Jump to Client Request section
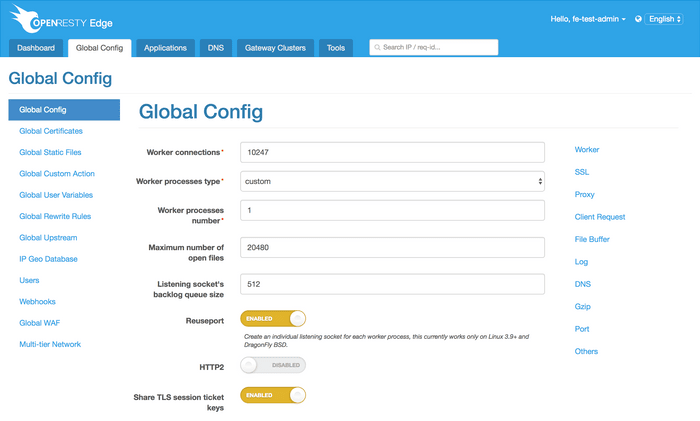This screenshot has width=700, height=421. (x=600, y=217)
